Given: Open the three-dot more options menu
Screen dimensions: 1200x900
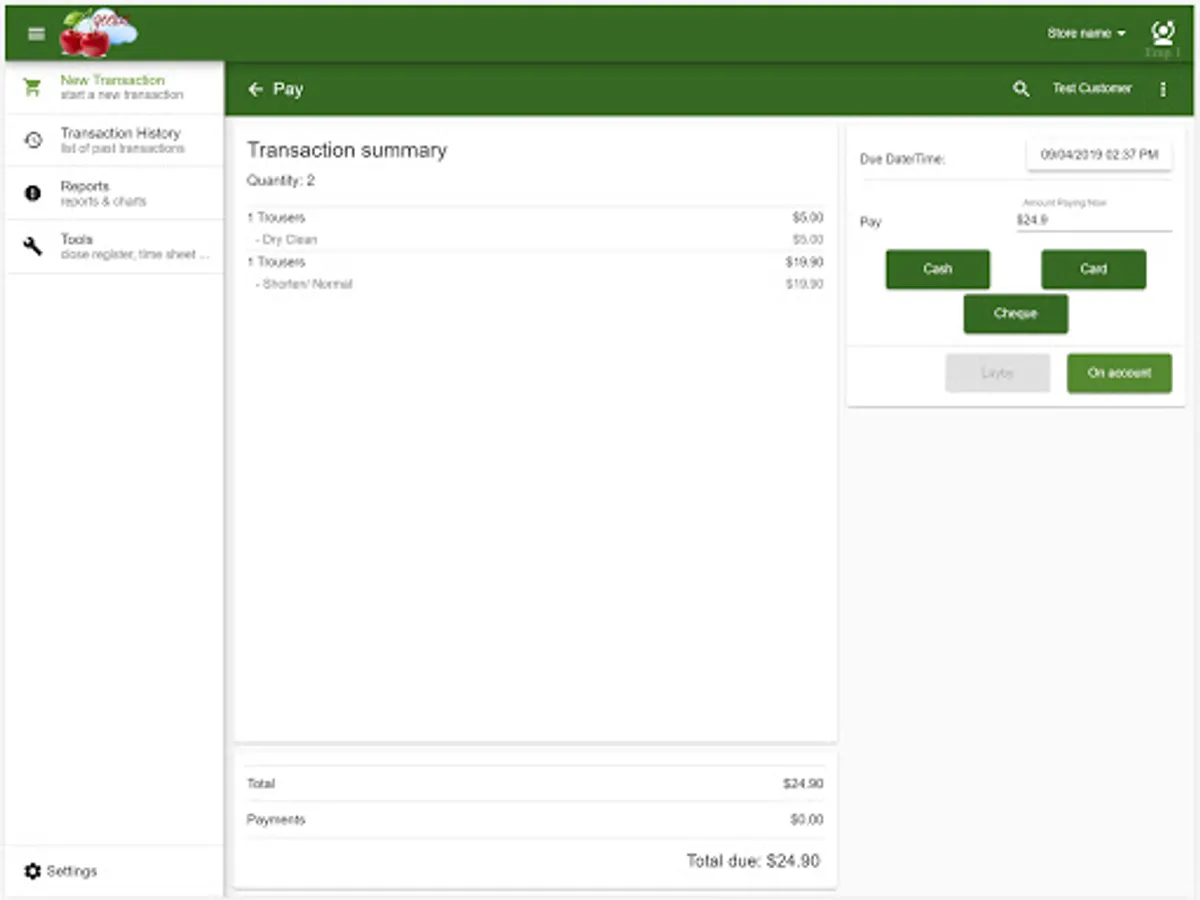Looking at the screenshot, I should point(1163,89).
